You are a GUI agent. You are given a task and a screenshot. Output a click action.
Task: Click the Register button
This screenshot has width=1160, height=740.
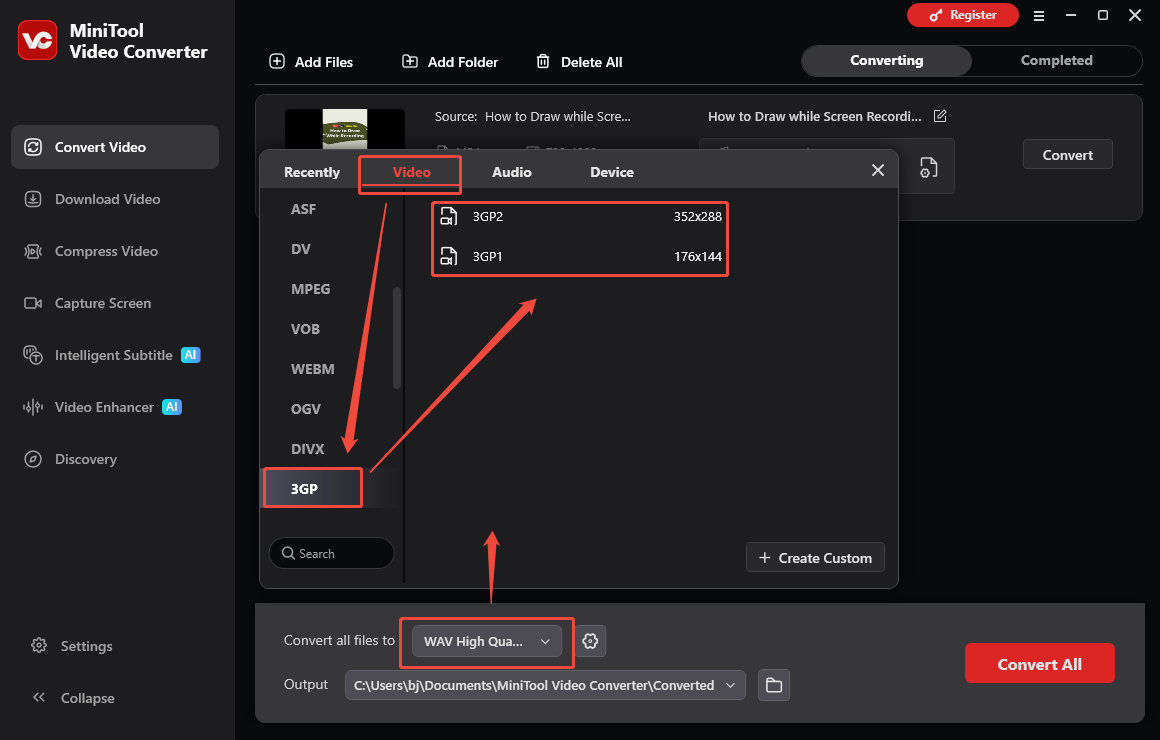pyautogui.click(x=962, y=15)
